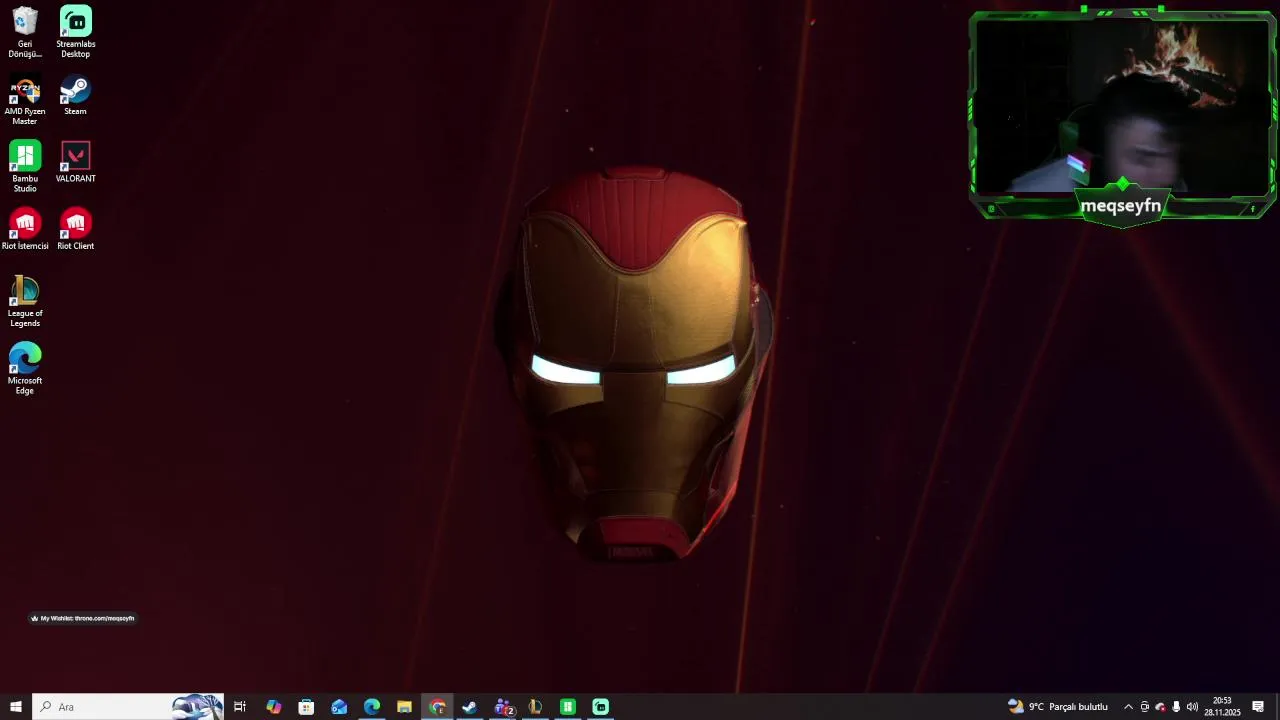Switch to Bambu Studio on the taskbar
The image size is (1280, 720).
(x=567, y=707)
